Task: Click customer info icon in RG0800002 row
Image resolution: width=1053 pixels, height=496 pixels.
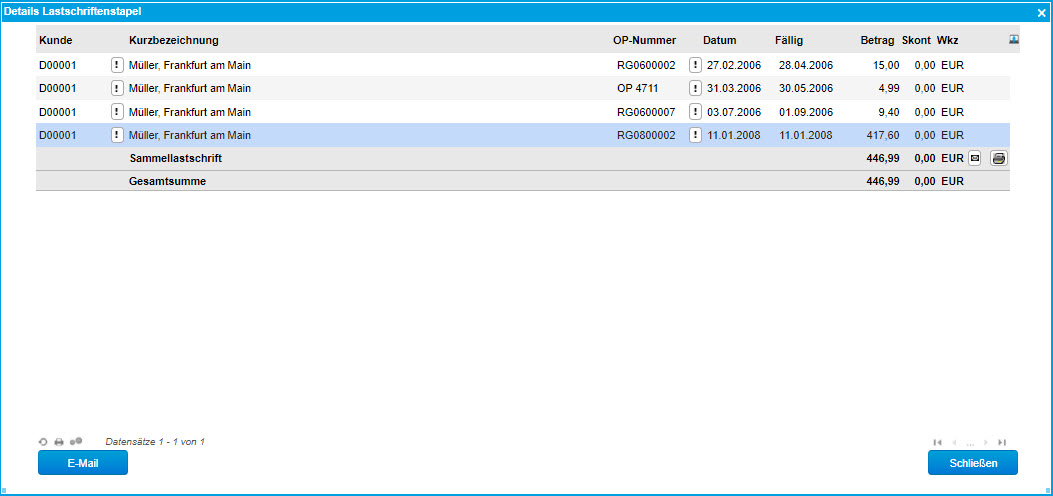Action: point(118,135)
